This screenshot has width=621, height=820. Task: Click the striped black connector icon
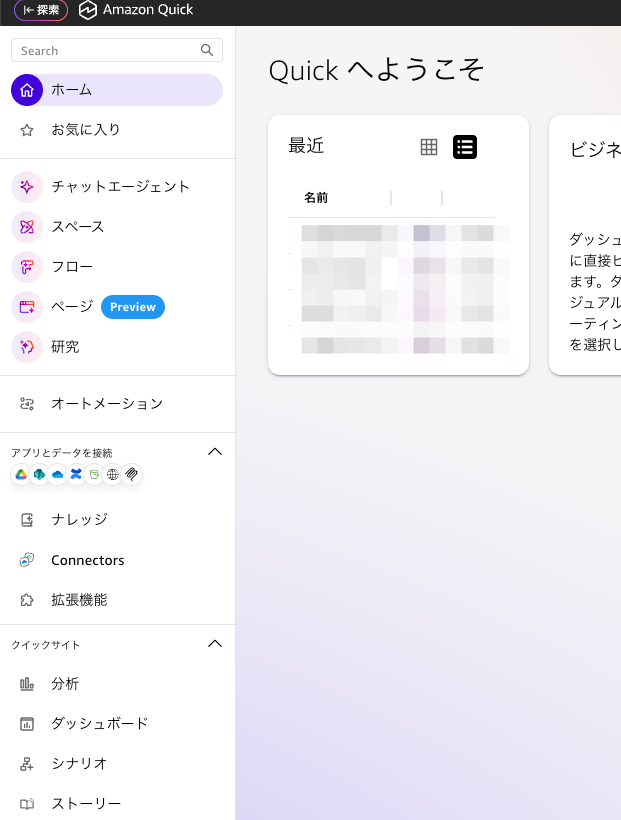(131, 474)
